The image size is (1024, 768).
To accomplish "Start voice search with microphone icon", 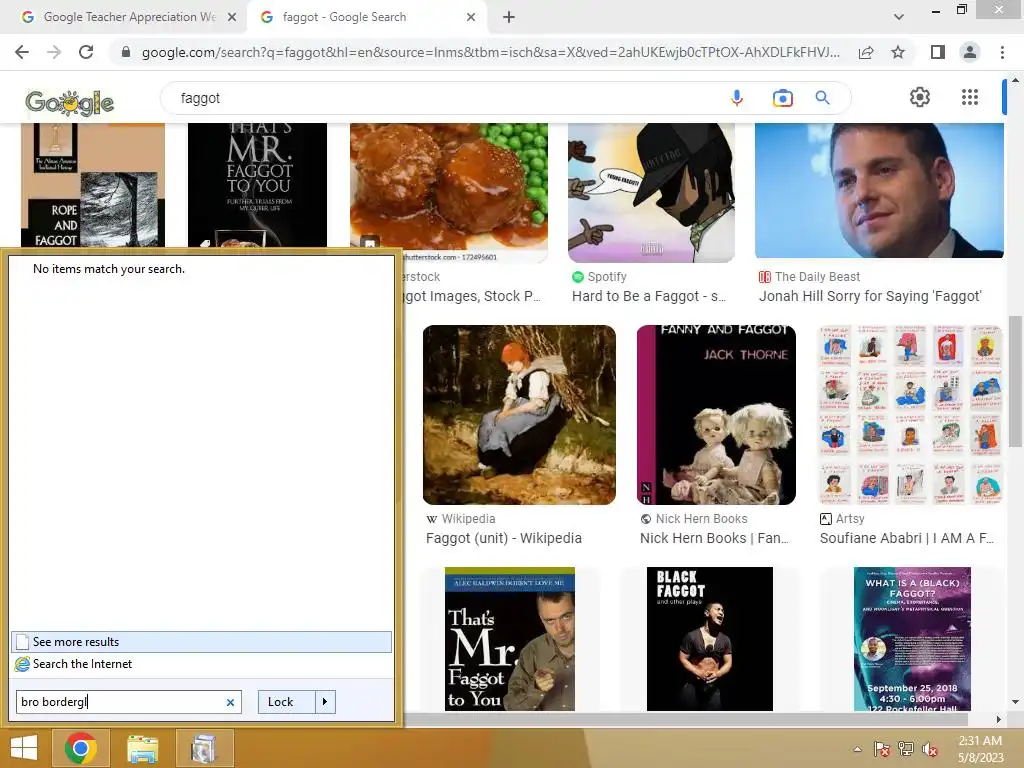I will click(737, 98).
